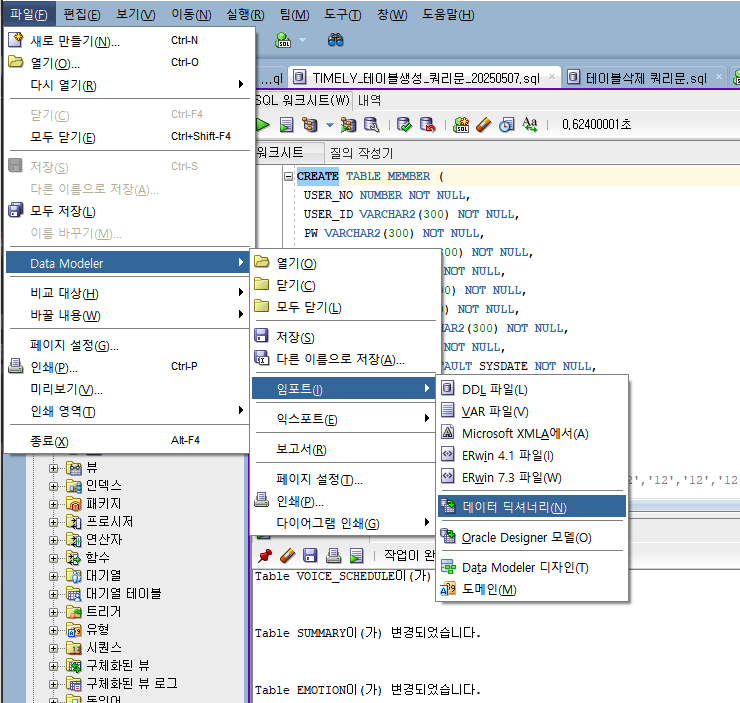Switch to 질의 작성기 tab
Viewport: 740px width, 703px height.
click(361, 153)
